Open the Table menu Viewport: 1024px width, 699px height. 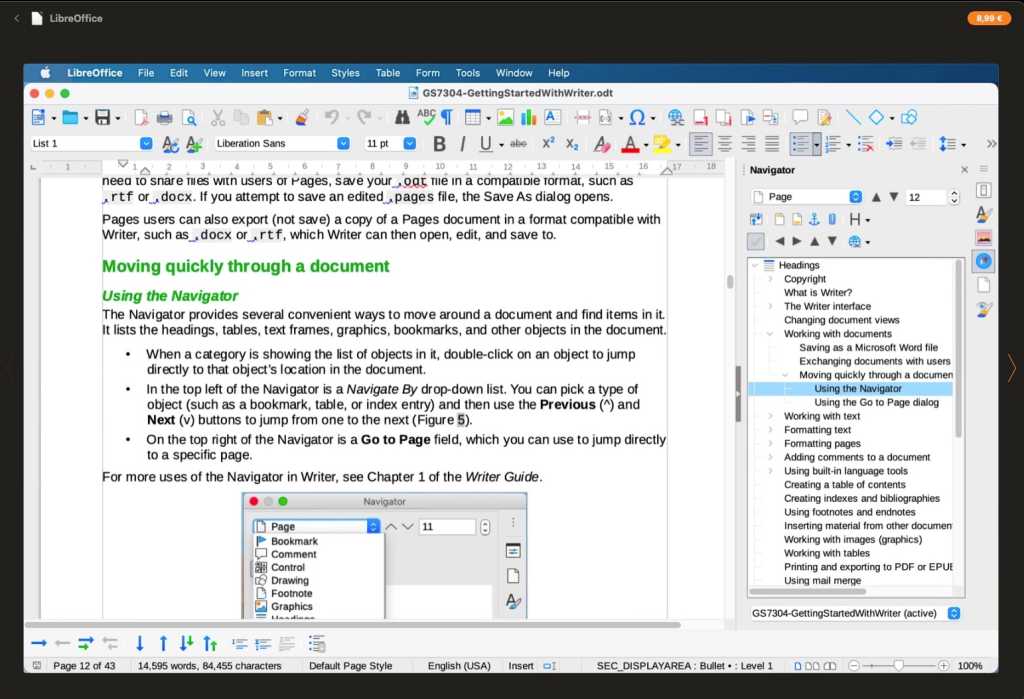point(387,73)
